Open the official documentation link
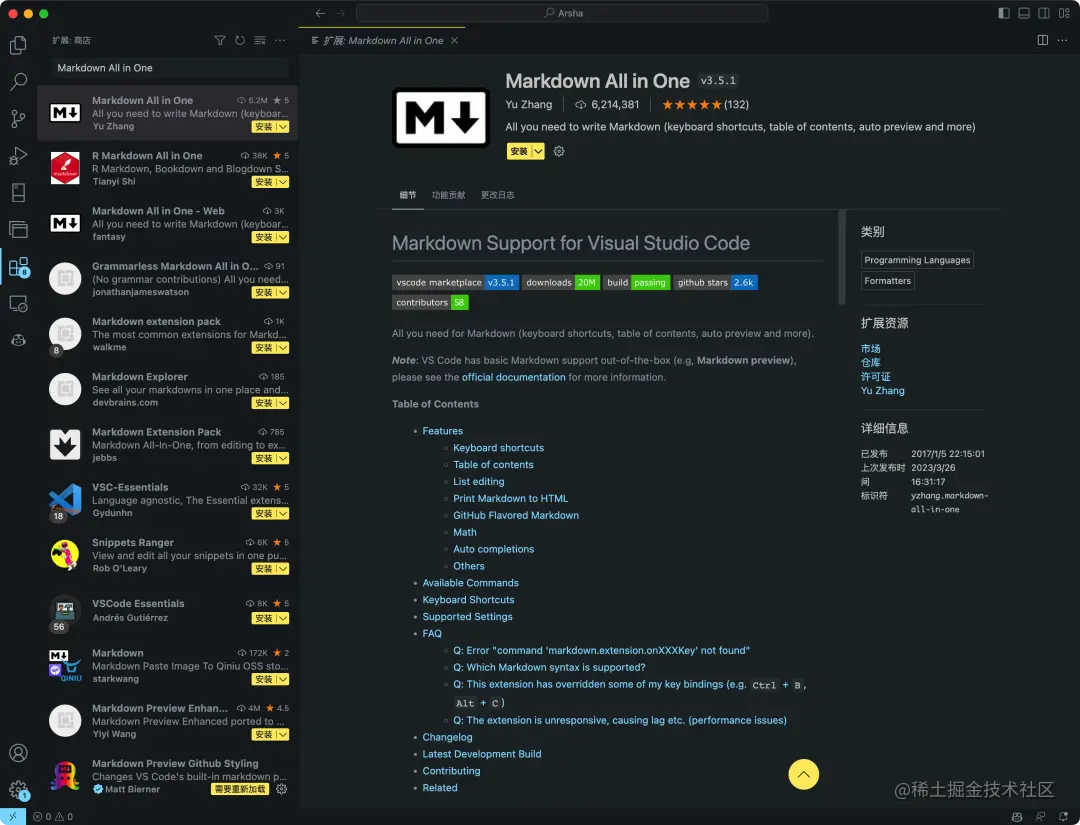 coord(513,377)
